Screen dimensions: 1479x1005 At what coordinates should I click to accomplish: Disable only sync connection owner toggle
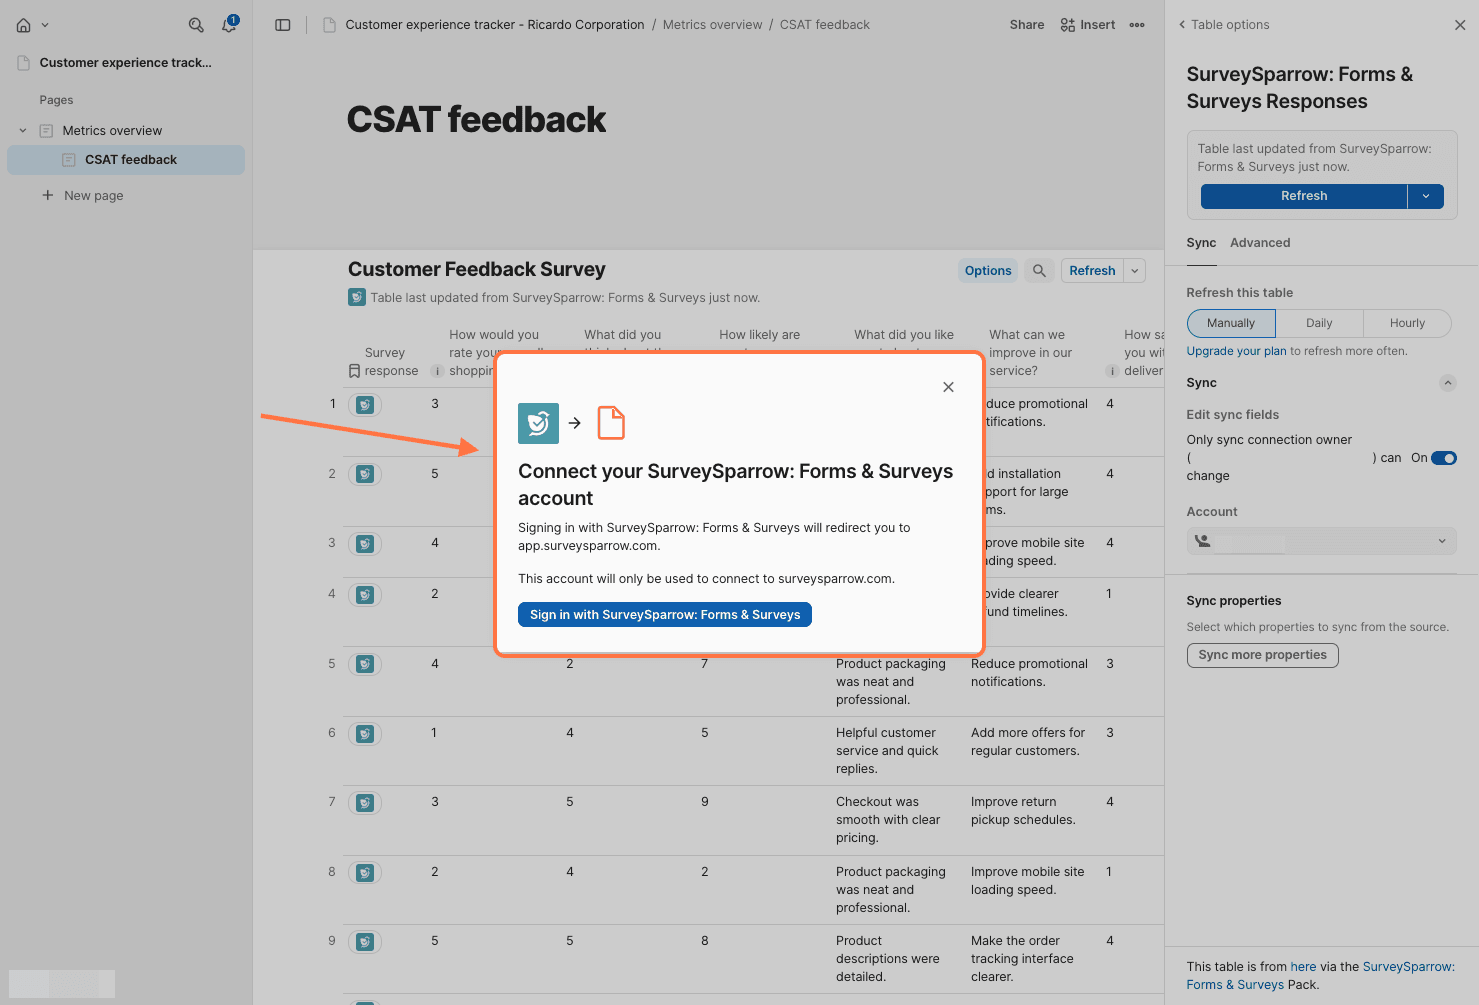coord(1443,458)
